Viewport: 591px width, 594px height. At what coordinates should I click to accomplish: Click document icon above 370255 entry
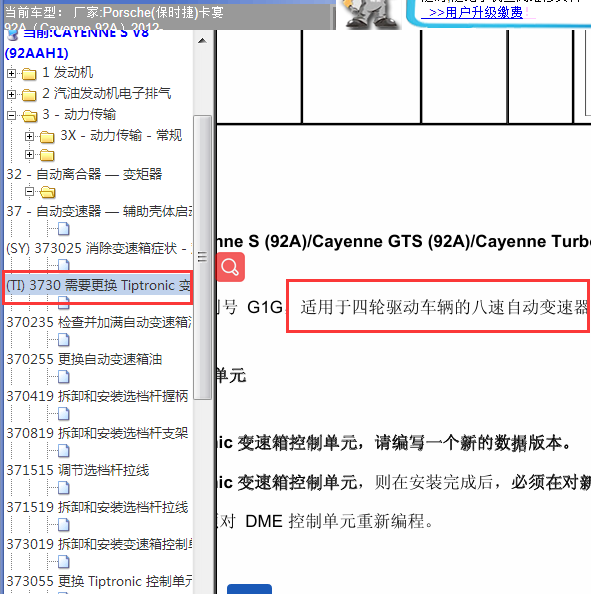point(64,339)
